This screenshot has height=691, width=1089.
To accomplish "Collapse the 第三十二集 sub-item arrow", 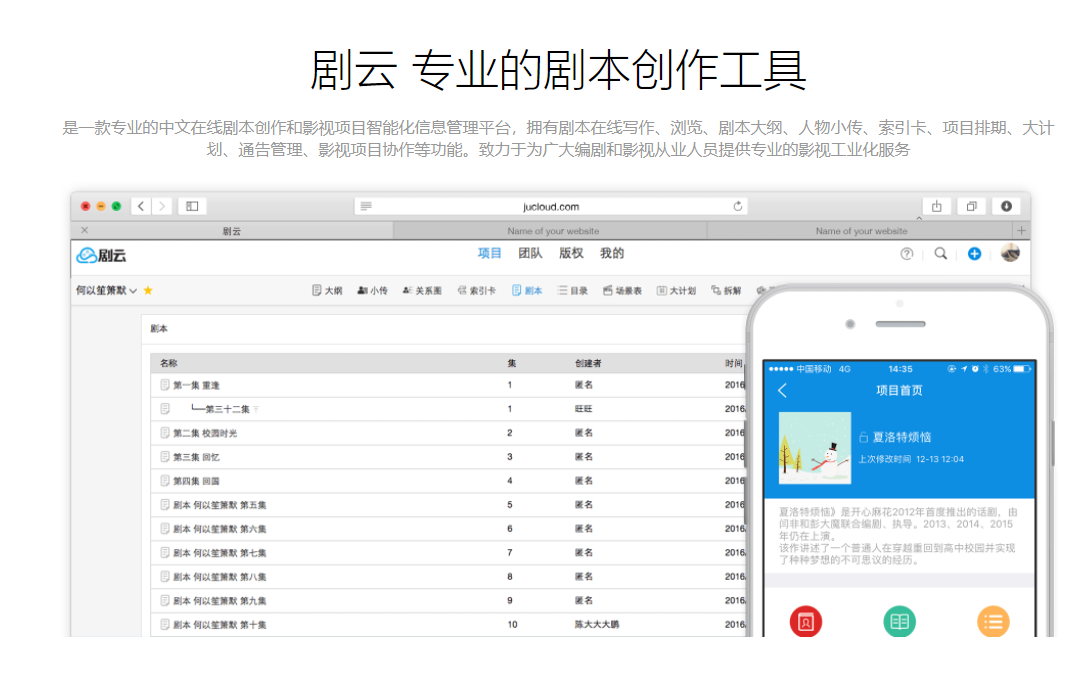I will pyautogui.click(x=256, y=409).
